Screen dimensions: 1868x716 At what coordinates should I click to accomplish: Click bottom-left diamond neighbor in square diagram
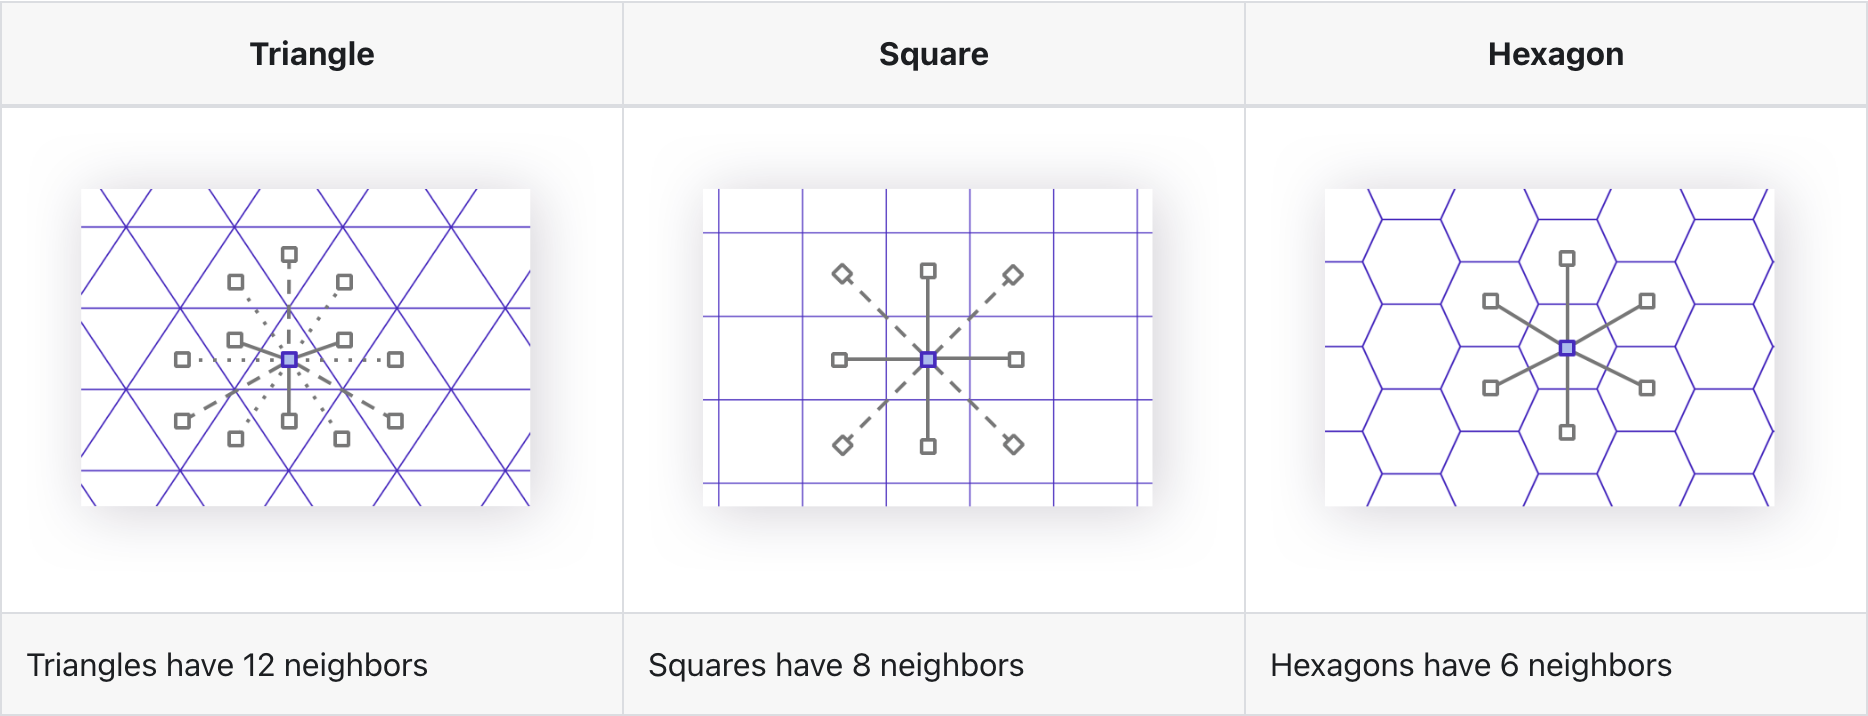tap(843, 444)
